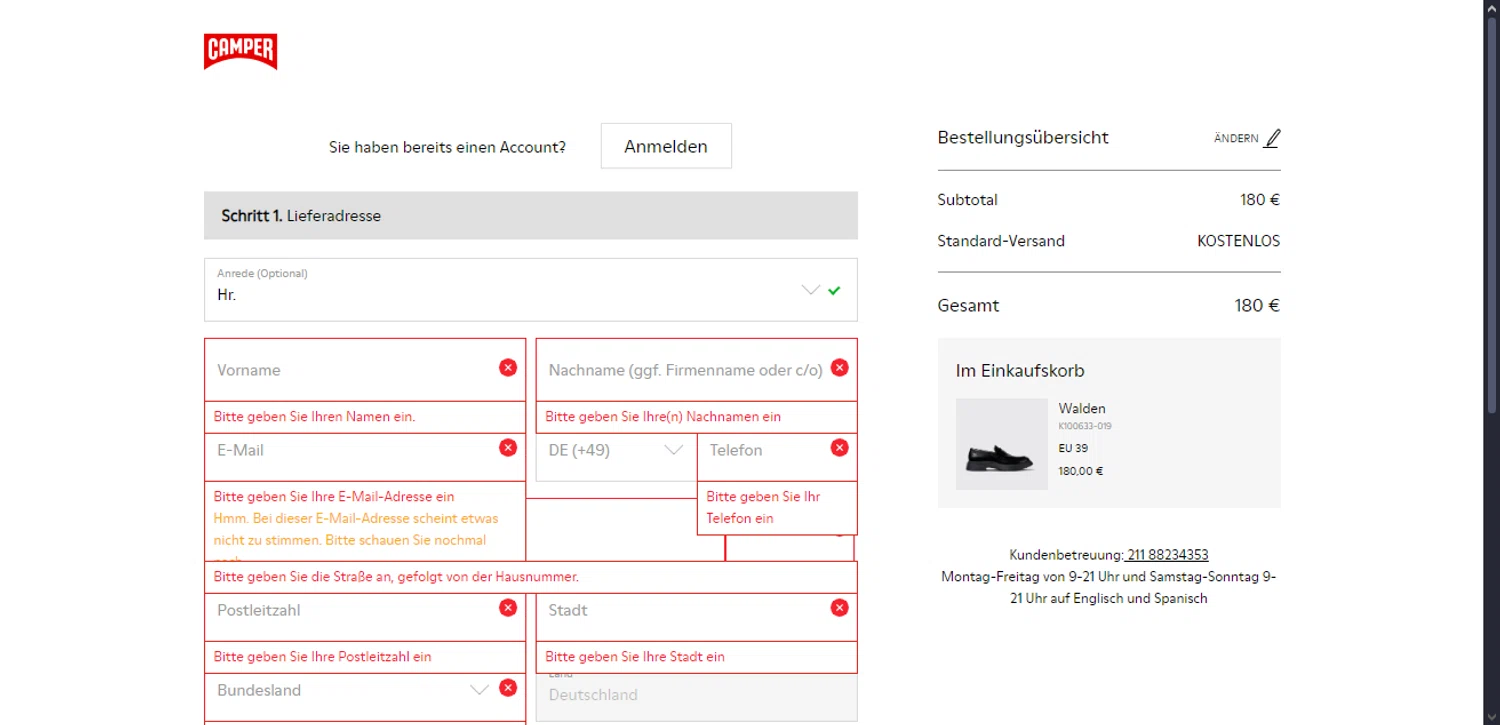Click the pencil edit icon beside Ändern

coord(1271,139)
